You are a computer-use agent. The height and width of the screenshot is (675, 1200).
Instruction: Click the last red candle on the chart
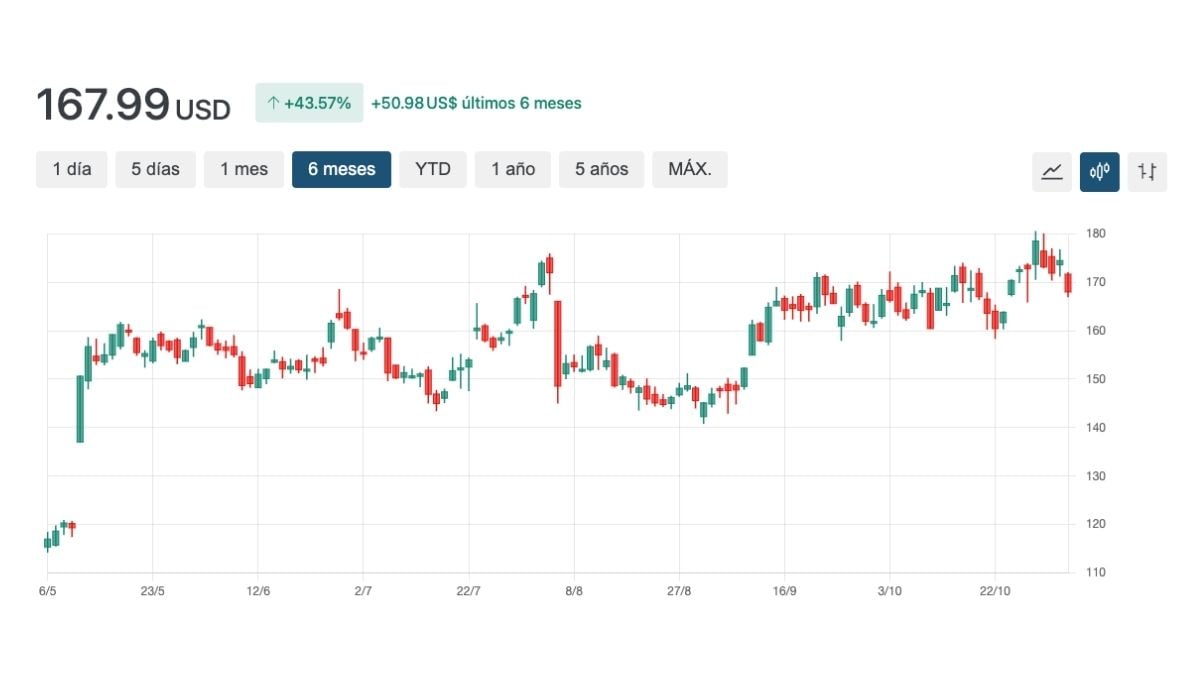(x=1068, y=283)
